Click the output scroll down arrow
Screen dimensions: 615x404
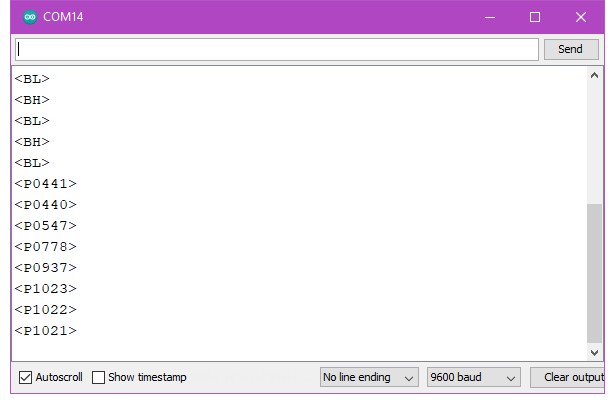(x=595, y=352)
